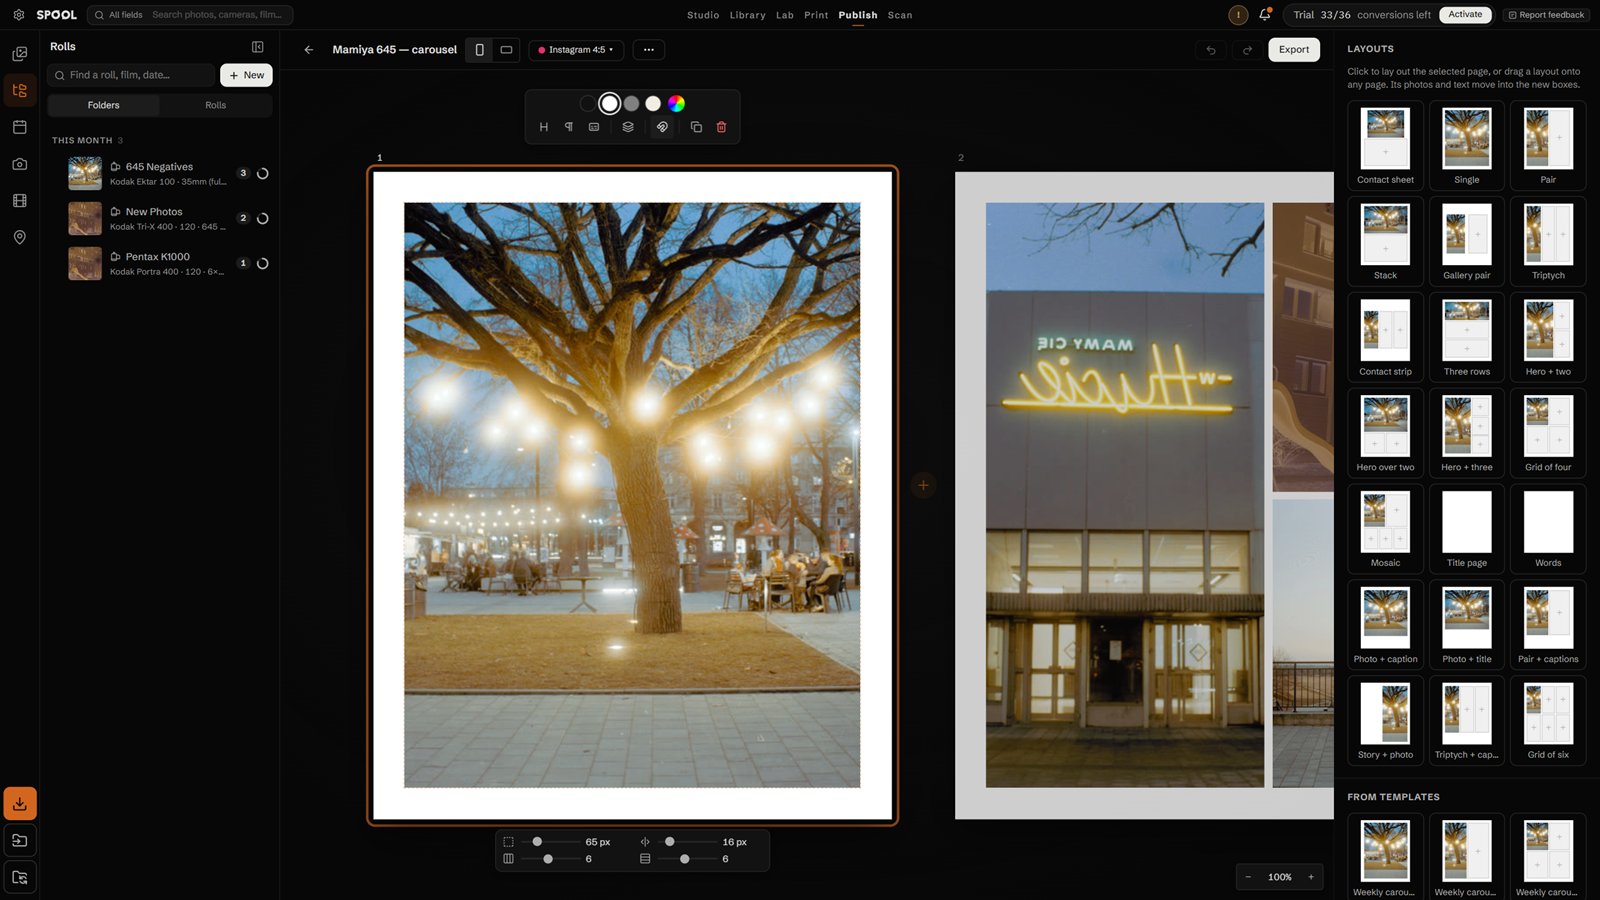Open the settings gear beside the SPOOL logo
Screen dimensions: 1600x900
point(18,15)
